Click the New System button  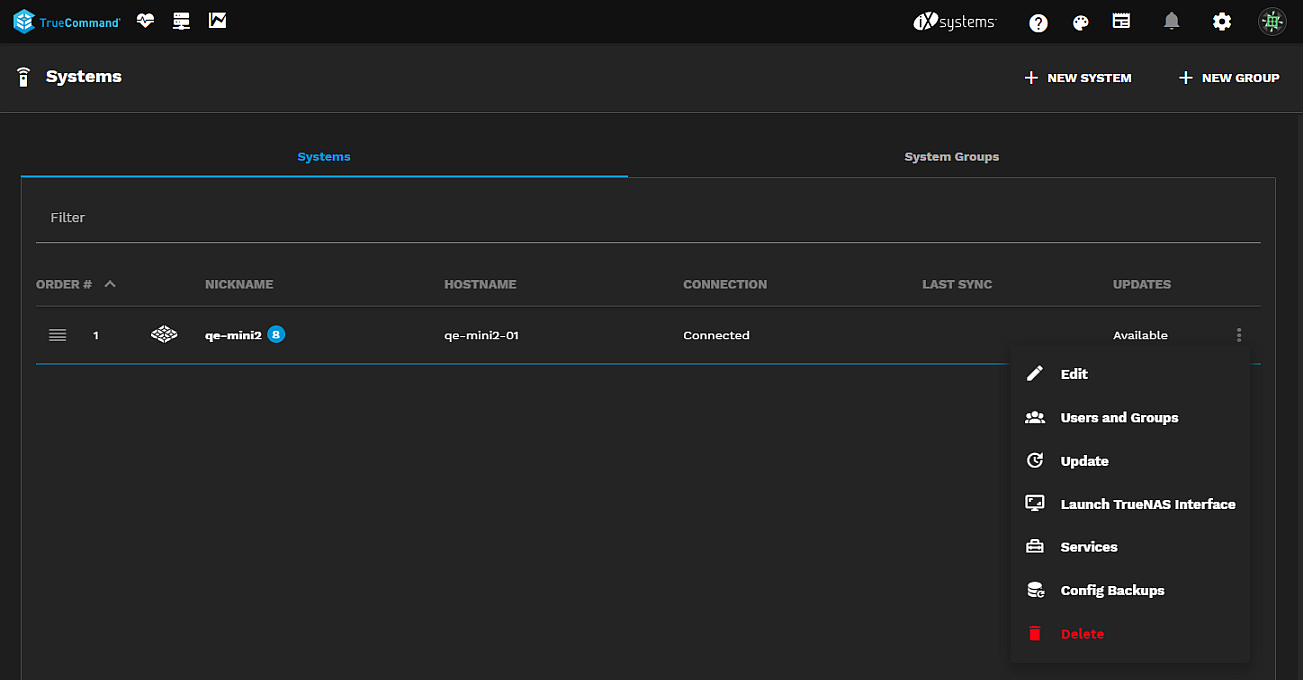1078,78
